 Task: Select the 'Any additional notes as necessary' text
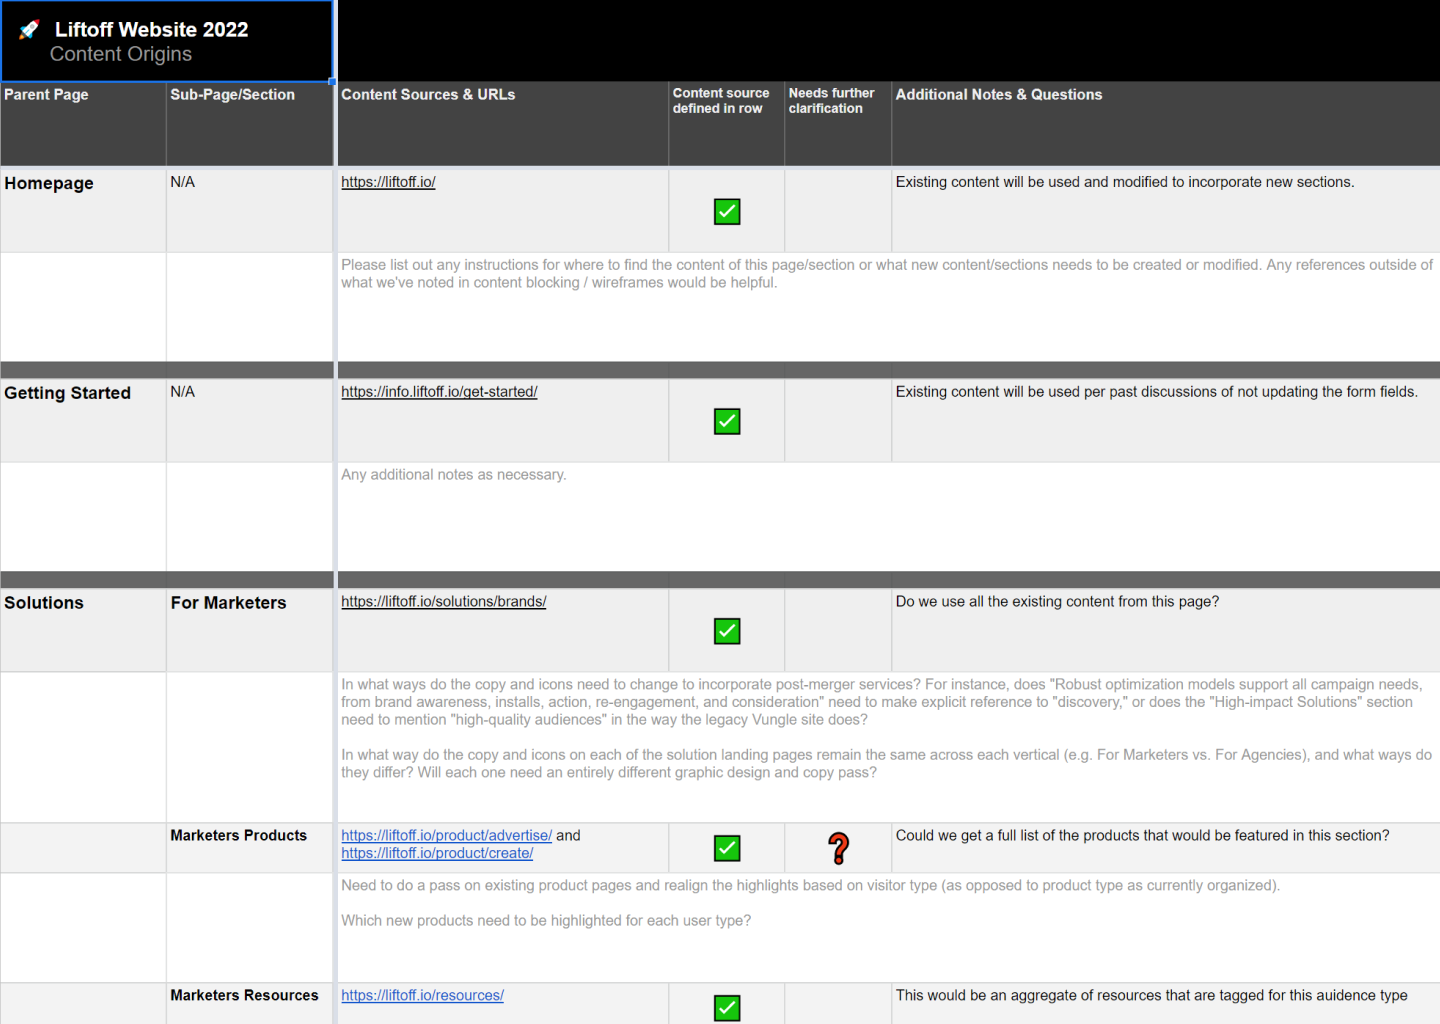454,475
